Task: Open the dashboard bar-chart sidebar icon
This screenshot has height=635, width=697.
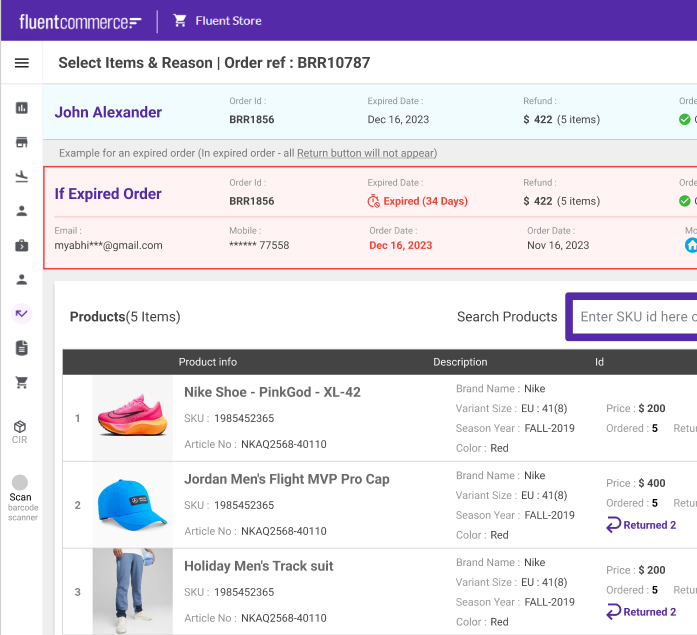Action: tap(22, 108)
